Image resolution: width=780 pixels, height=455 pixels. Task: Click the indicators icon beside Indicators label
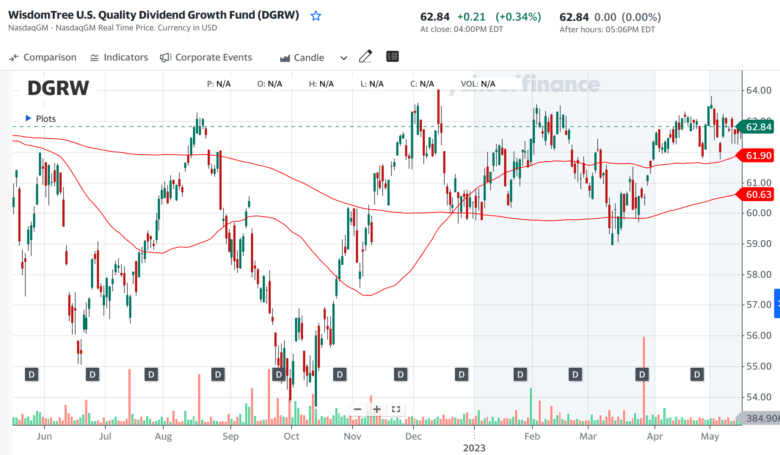pyautogui.click(x=94, y=58)
